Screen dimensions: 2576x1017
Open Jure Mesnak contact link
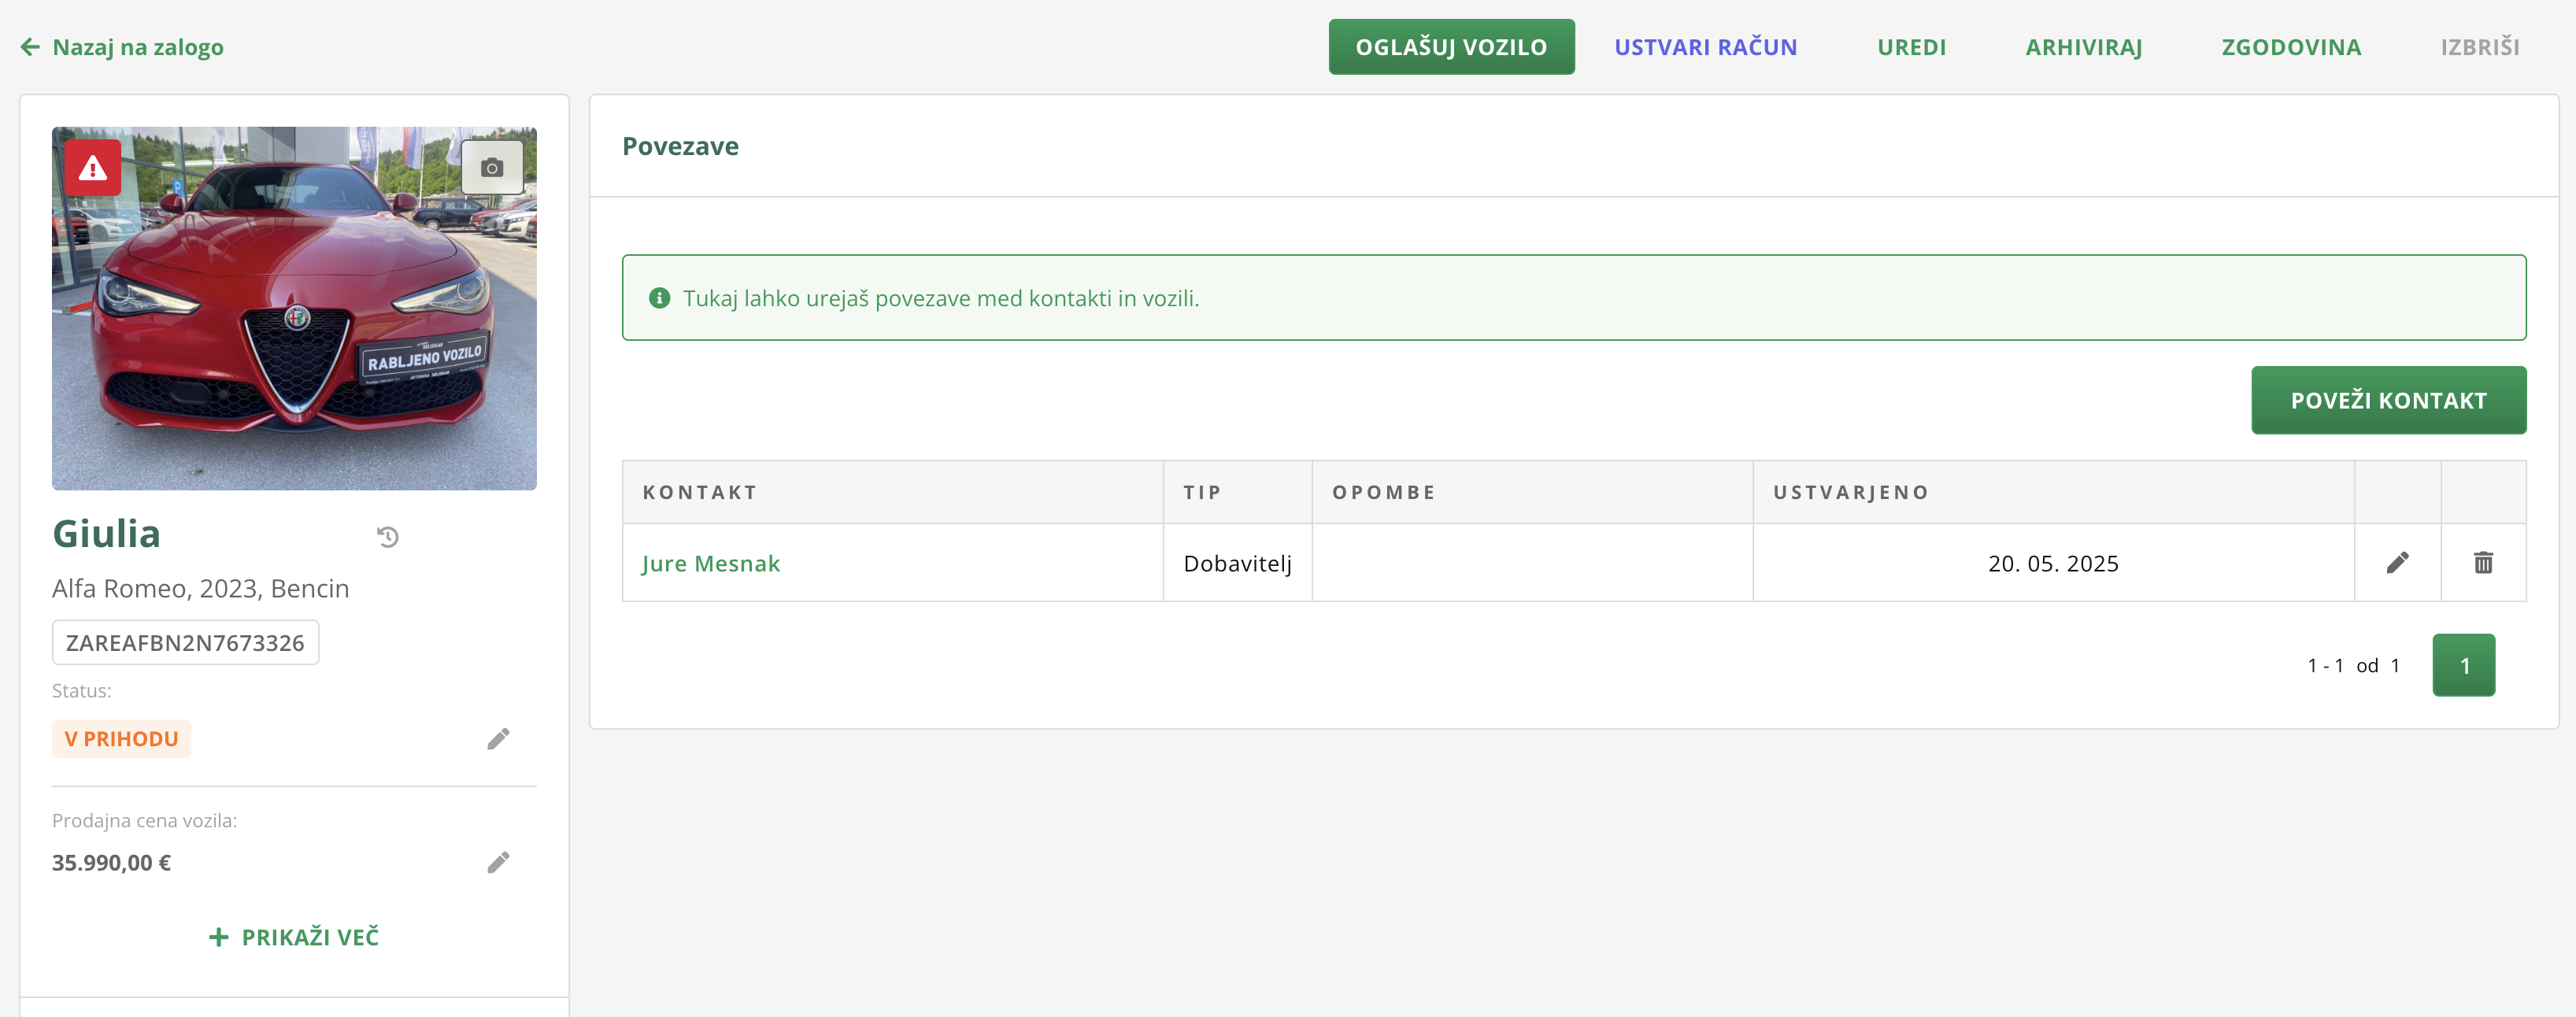click(710, 564)
